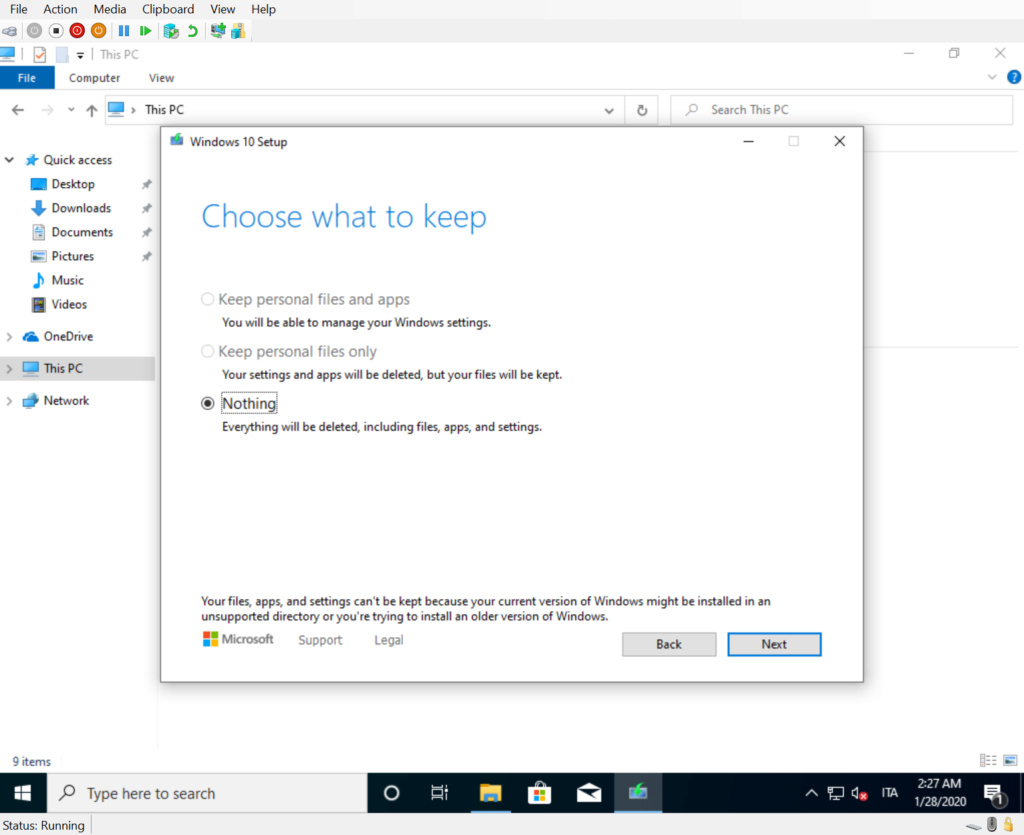Select Keep personal files only option

point(208,351)
